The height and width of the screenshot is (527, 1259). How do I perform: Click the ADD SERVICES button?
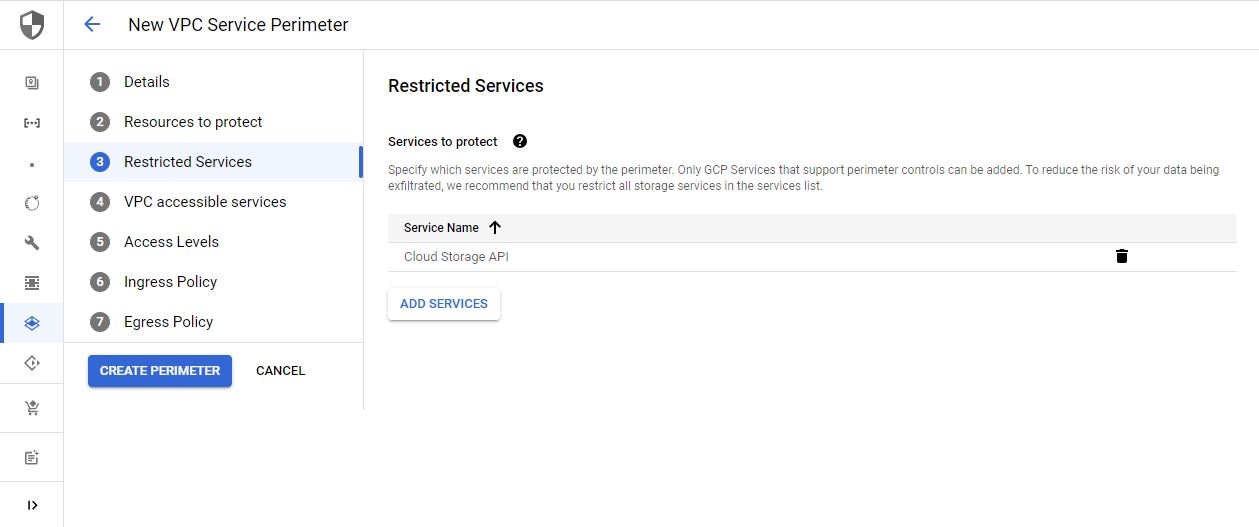coord(444,304)
